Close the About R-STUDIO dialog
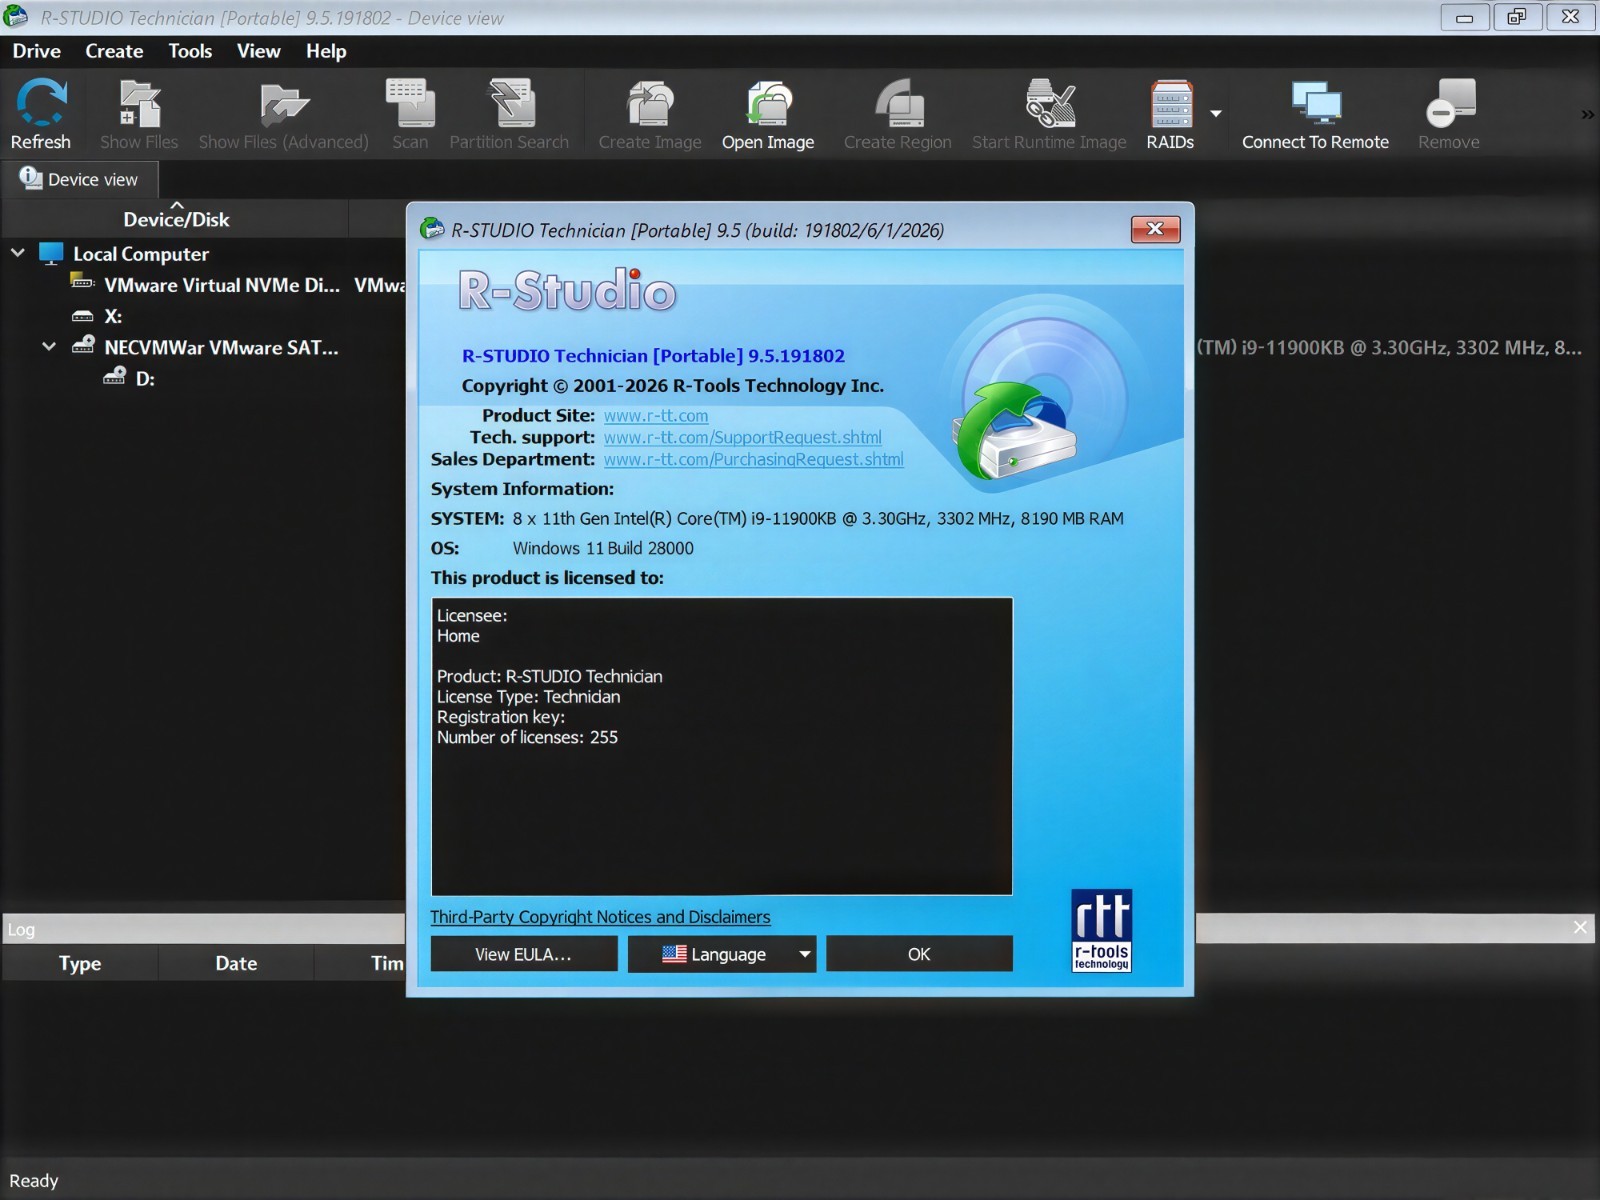 coord(1155,229)
